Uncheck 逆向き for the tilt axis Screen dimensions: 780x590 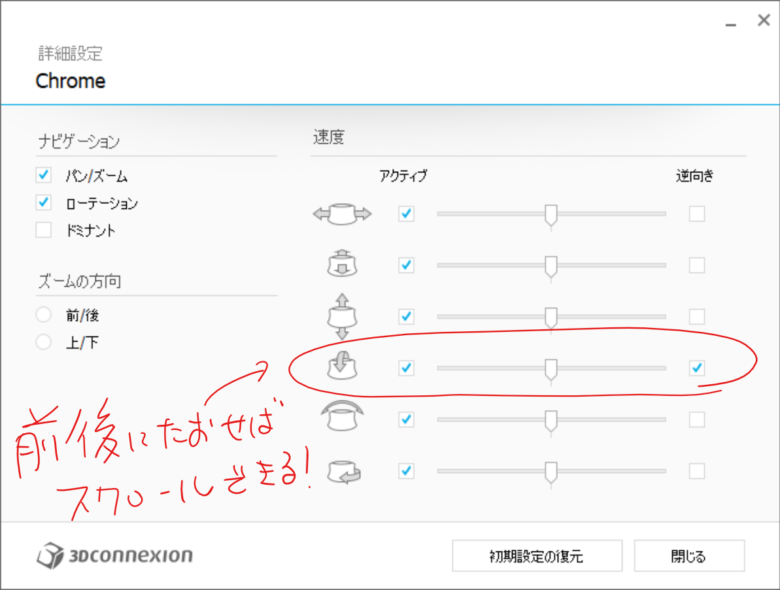point(697,368)
